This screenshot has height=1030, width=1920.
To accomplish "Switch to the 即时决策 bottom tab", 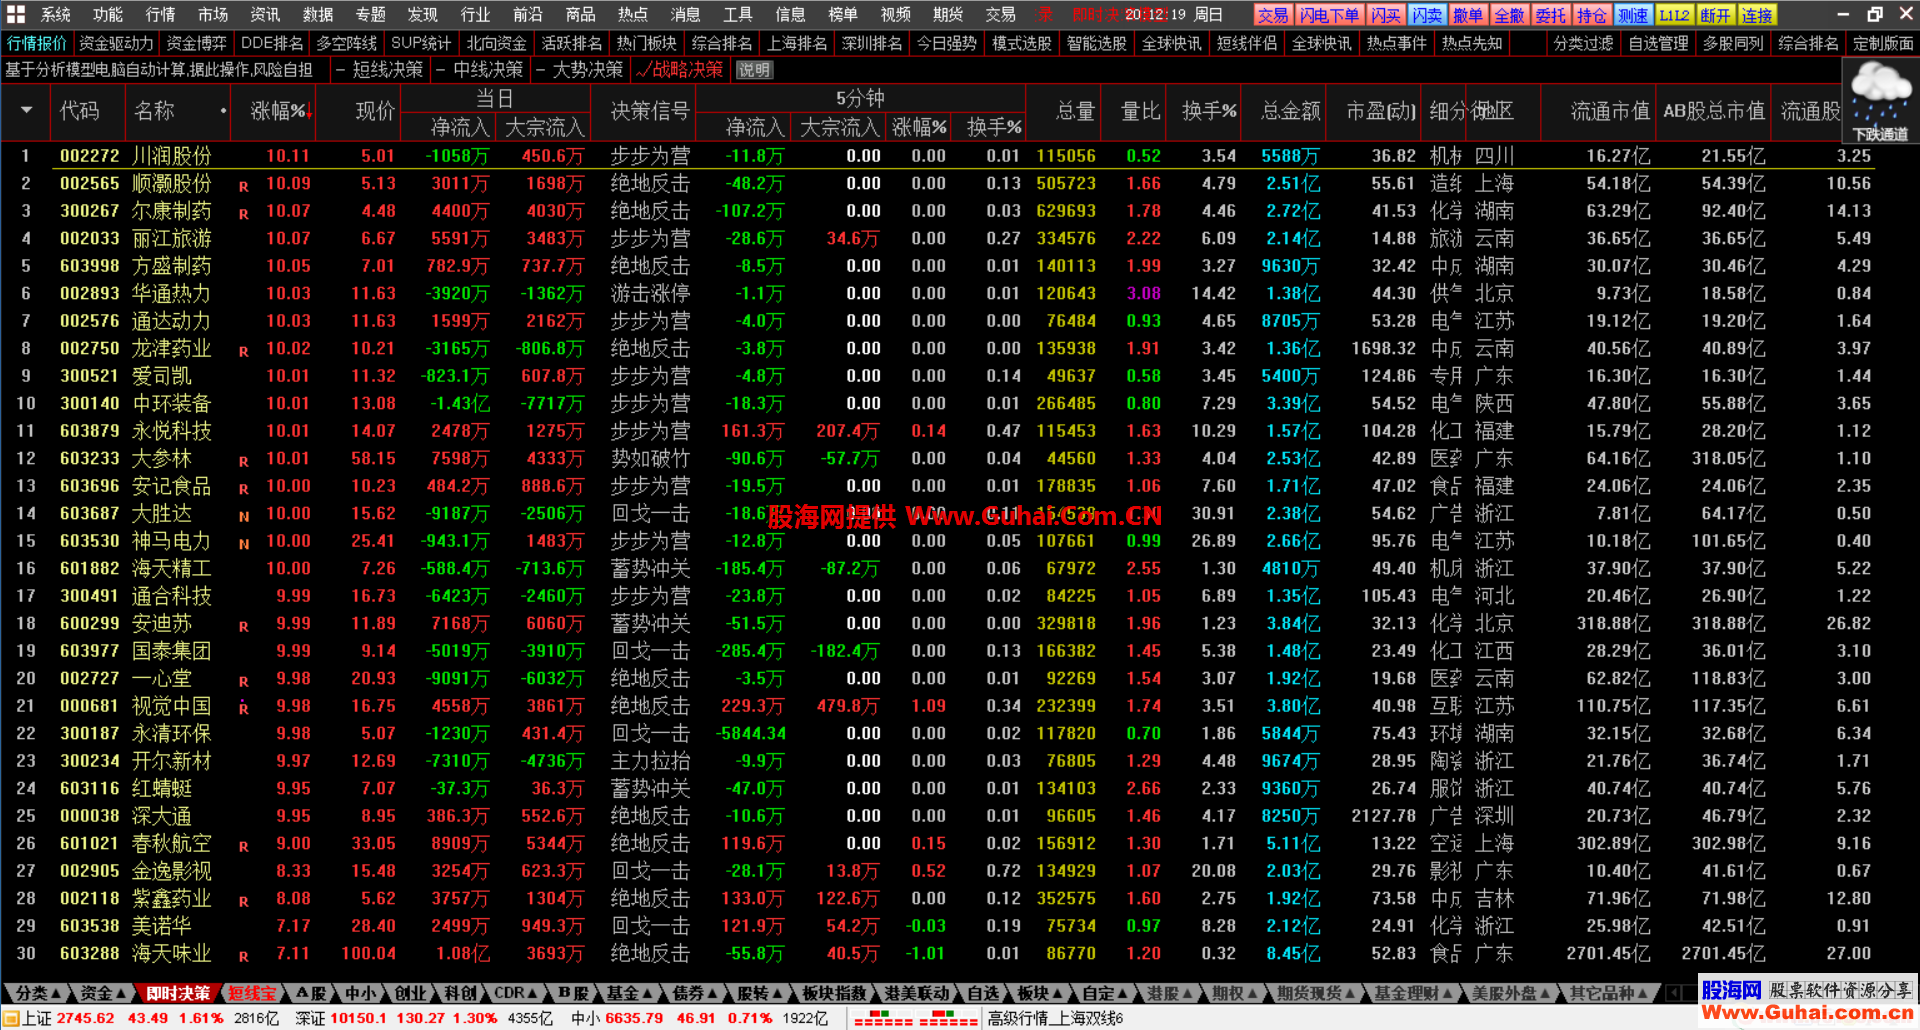I will 178,993.
